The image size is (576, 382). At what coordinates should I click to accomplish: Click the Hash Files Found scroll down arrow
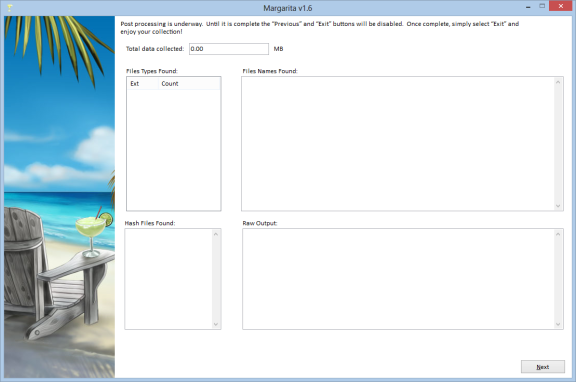pos(216,324)
